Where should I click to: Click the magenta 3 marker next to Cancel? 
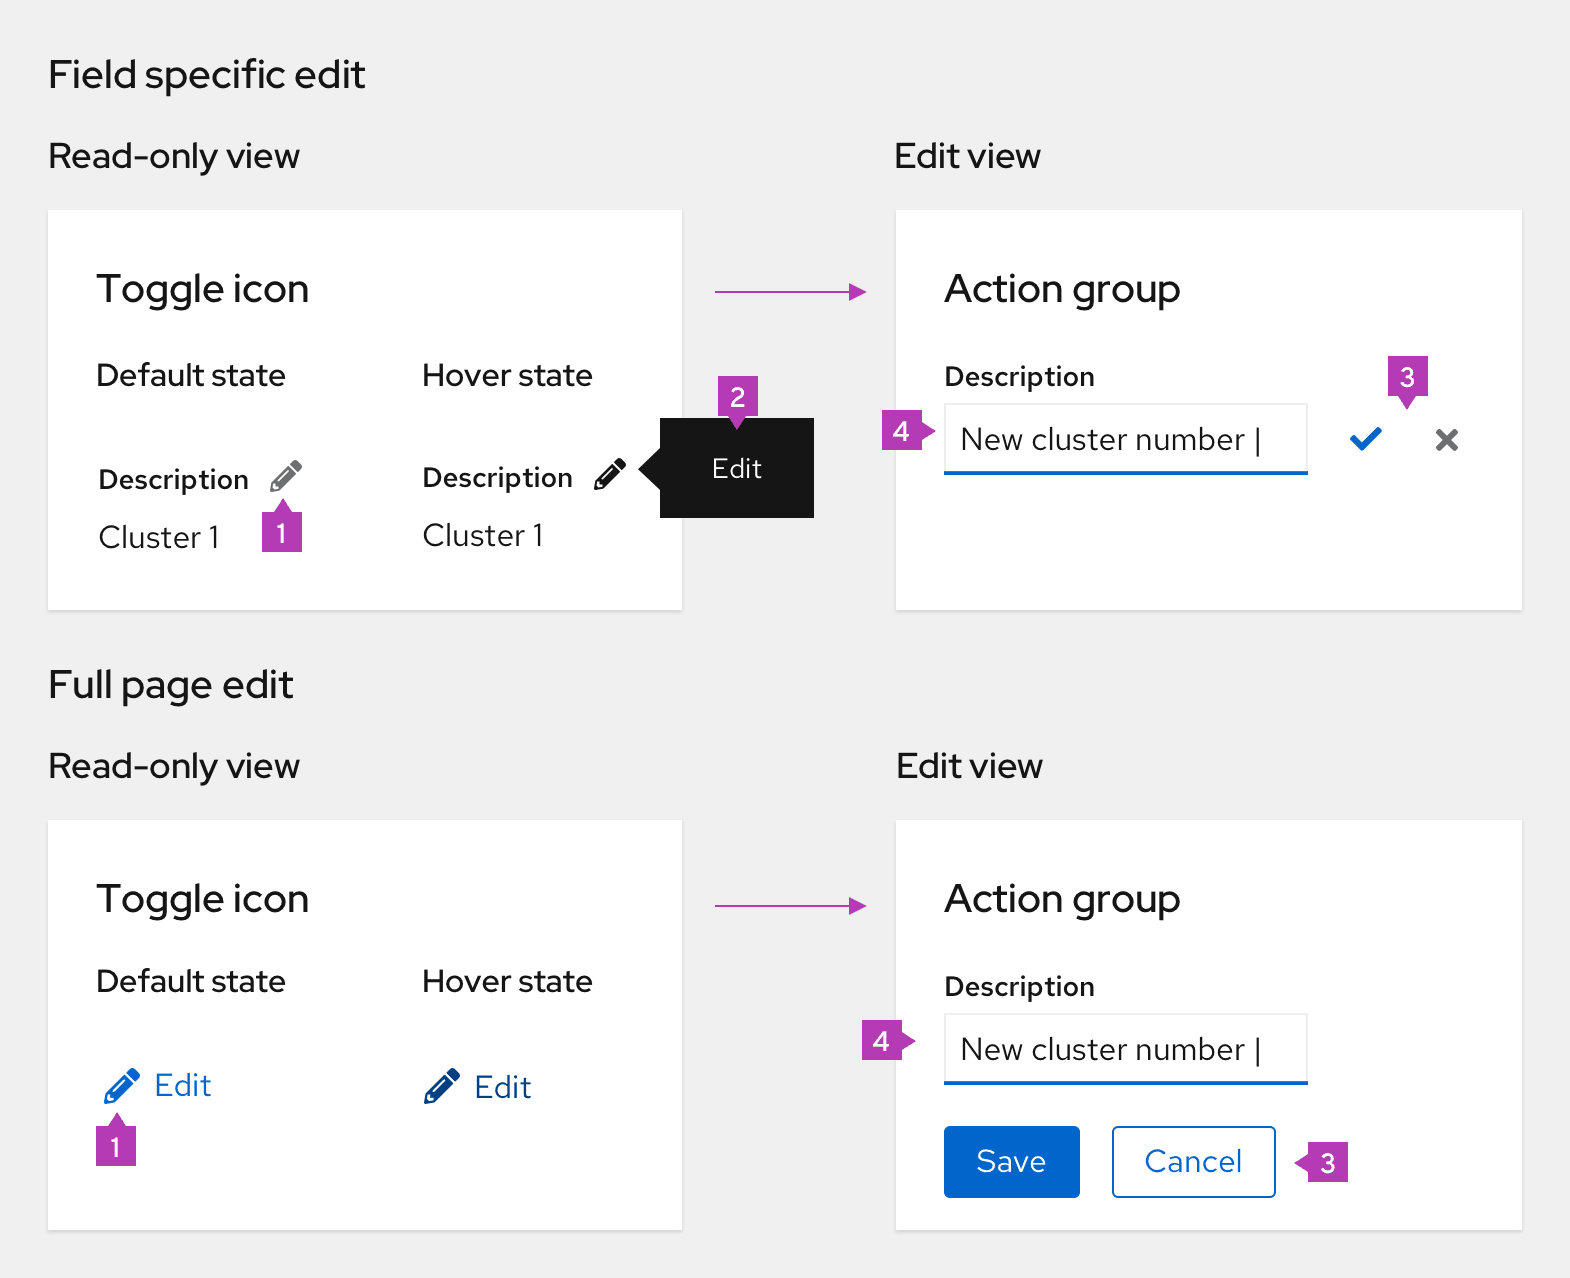(1328, 1162)
